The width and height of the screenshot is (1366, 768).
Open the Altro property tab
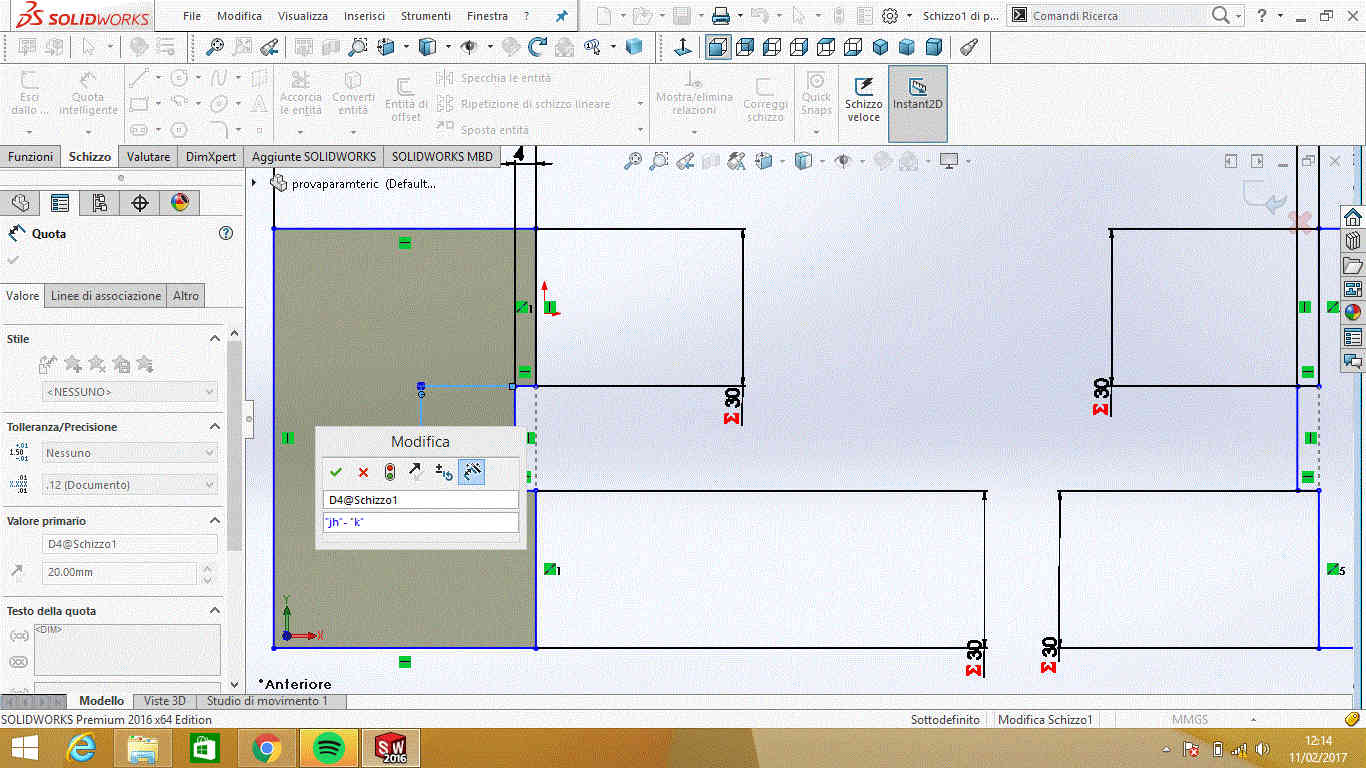(186, 295)
